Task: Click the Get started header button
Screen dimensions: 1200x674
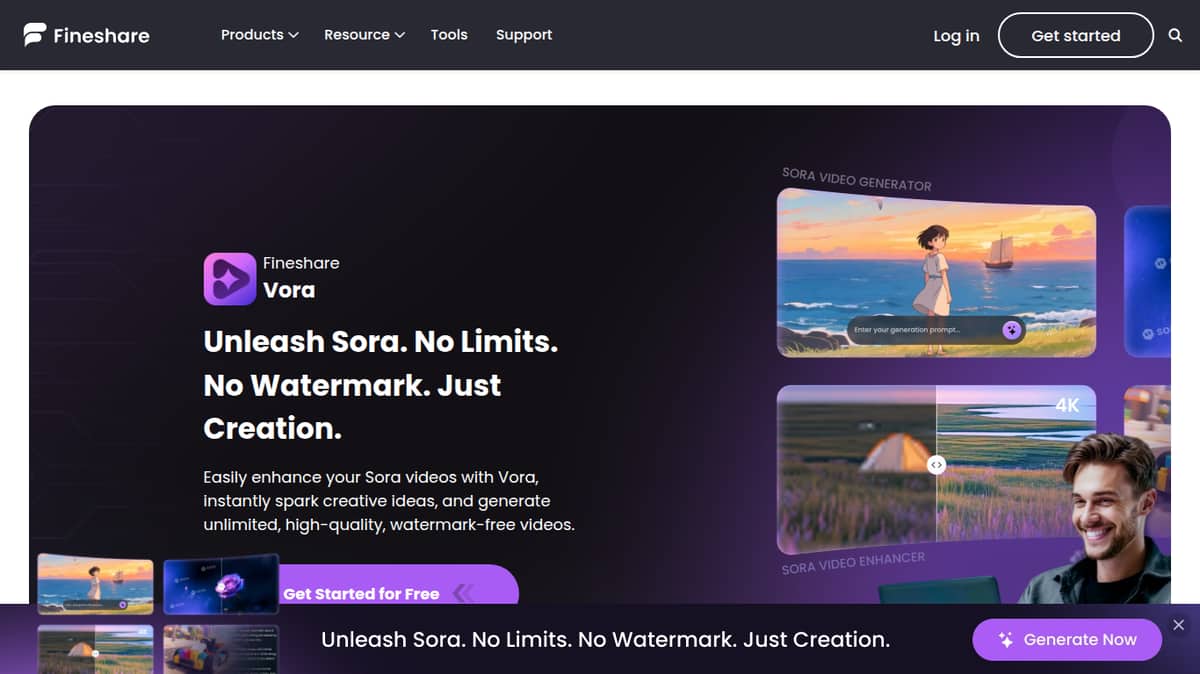Action: (1076, 35)
